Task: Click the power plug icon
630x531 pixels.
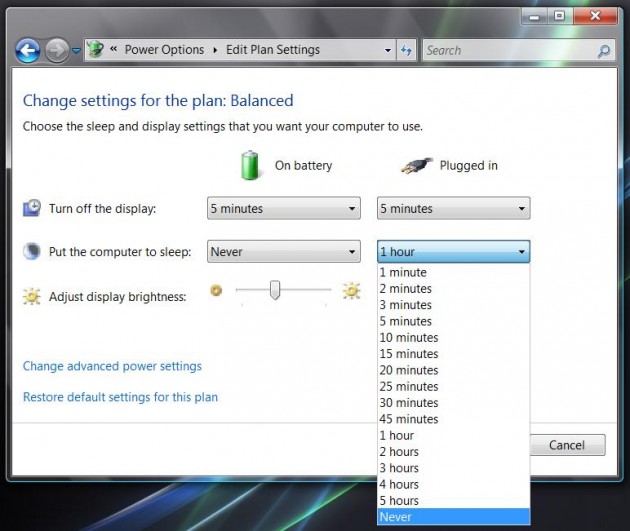Action: [417, 165]
